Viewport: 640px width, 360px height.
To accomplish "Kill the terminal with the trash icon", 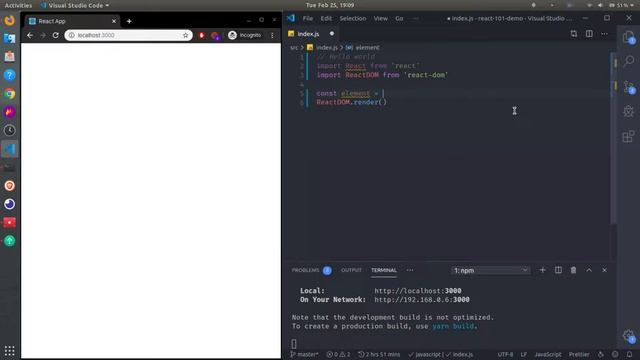I will [573, 270].
